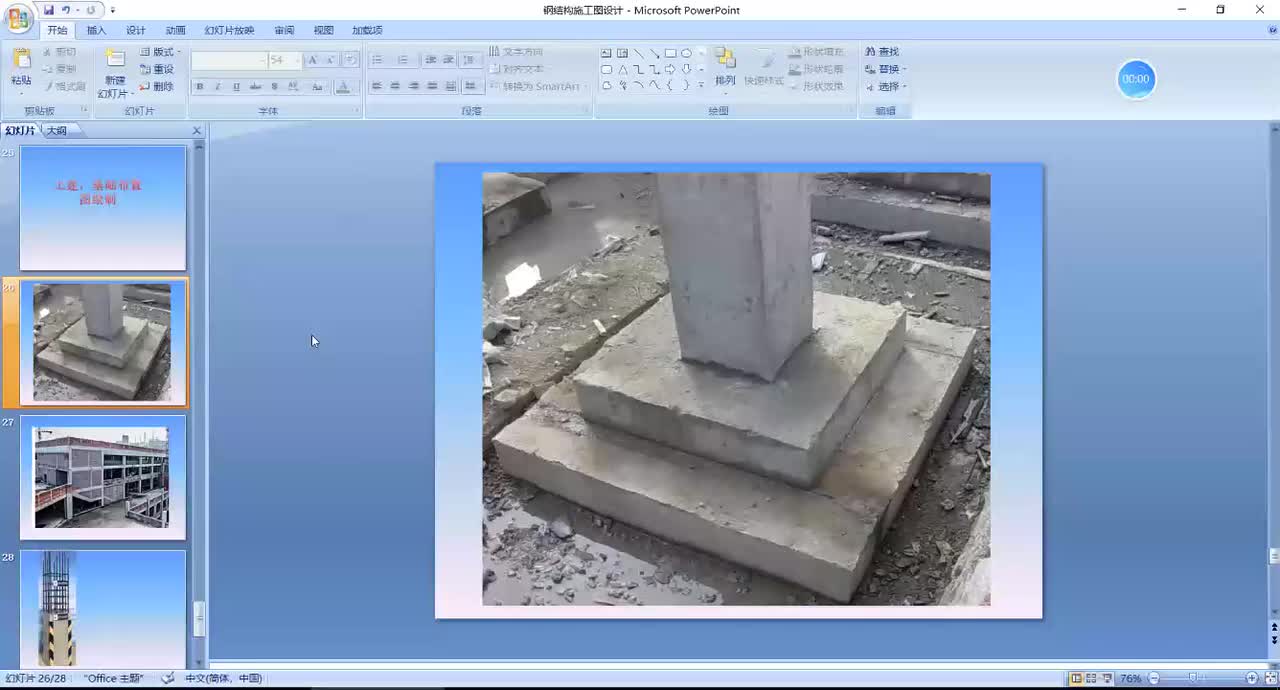
Task: Start slide show view from status bar
Action: pyautogui.click(x=1106, y=678)
